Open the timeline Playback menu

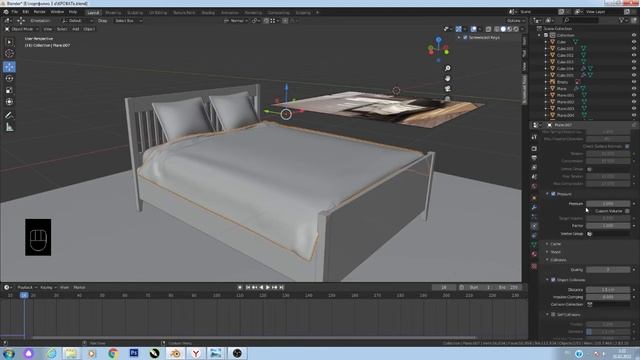tap(27, 287)
